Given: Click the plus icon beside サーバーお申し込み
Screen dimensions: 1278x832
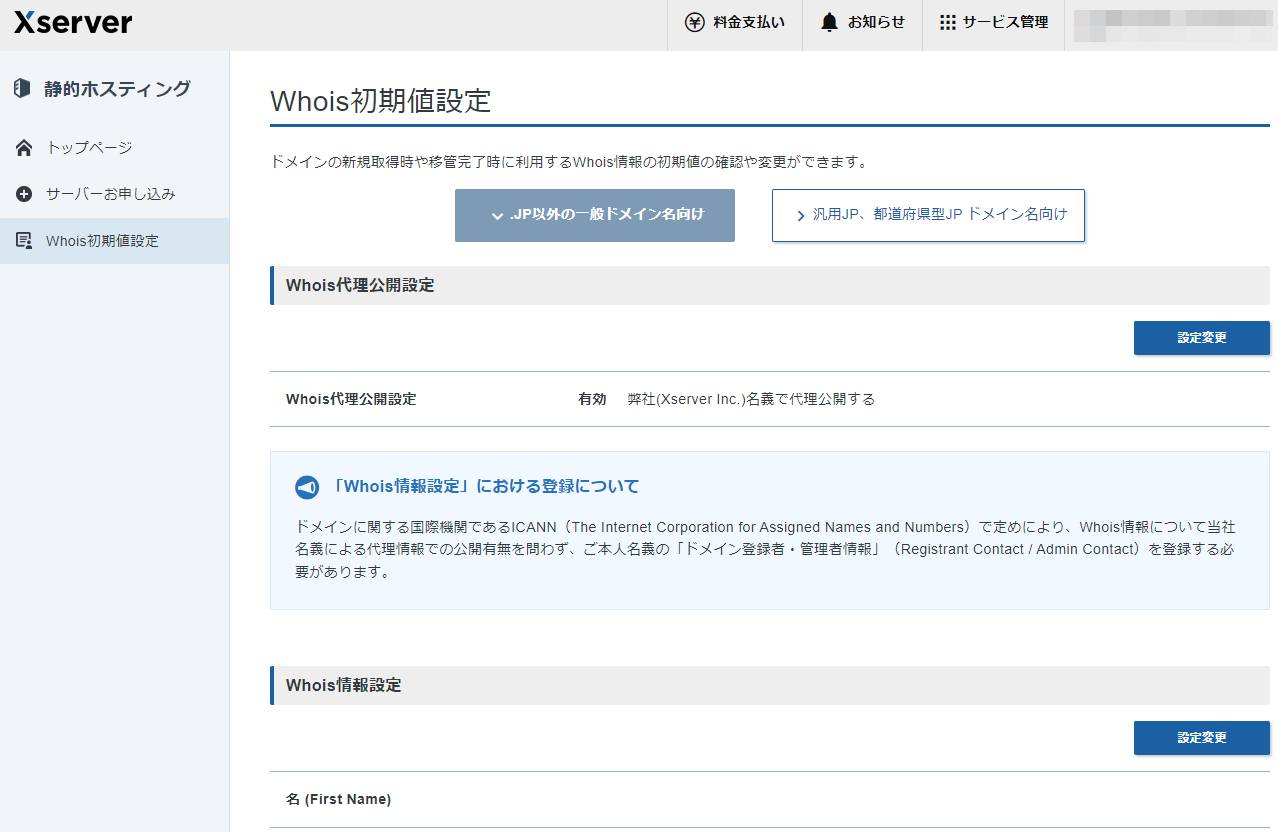Looking at the screenshot, I should [22, 194].
